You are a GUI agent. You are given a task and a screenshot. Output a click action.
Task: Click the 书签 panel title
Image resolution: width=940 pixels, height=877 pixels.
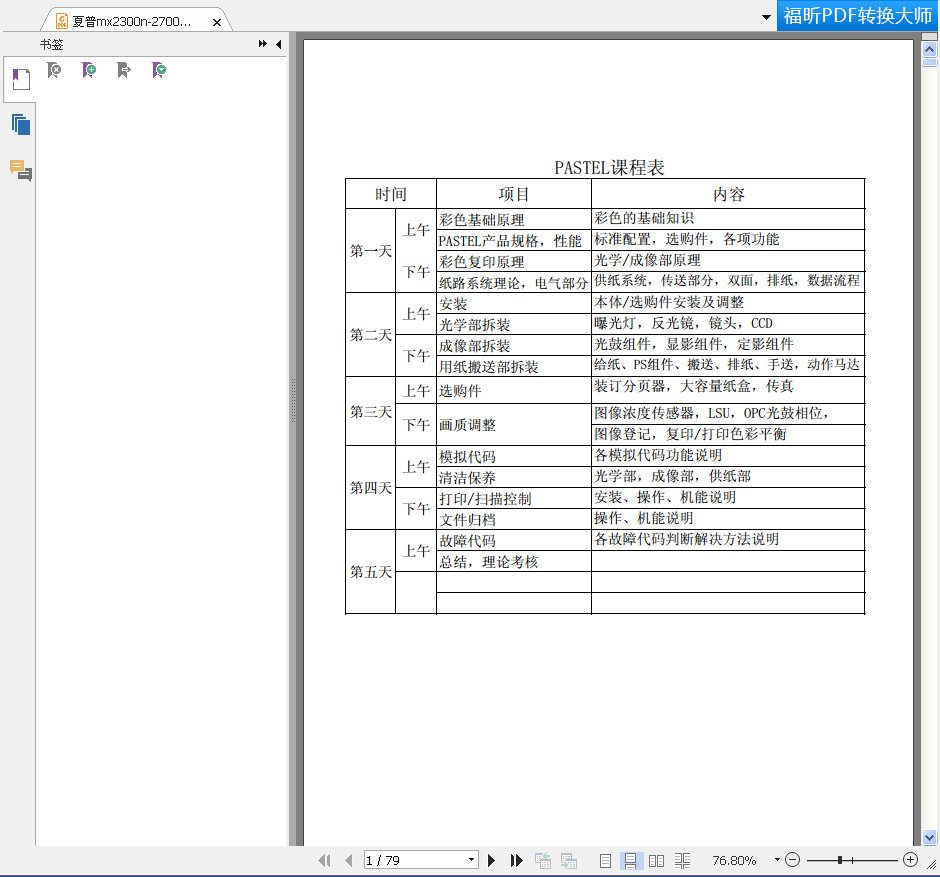pyautogui.click(x=52, y=44)
